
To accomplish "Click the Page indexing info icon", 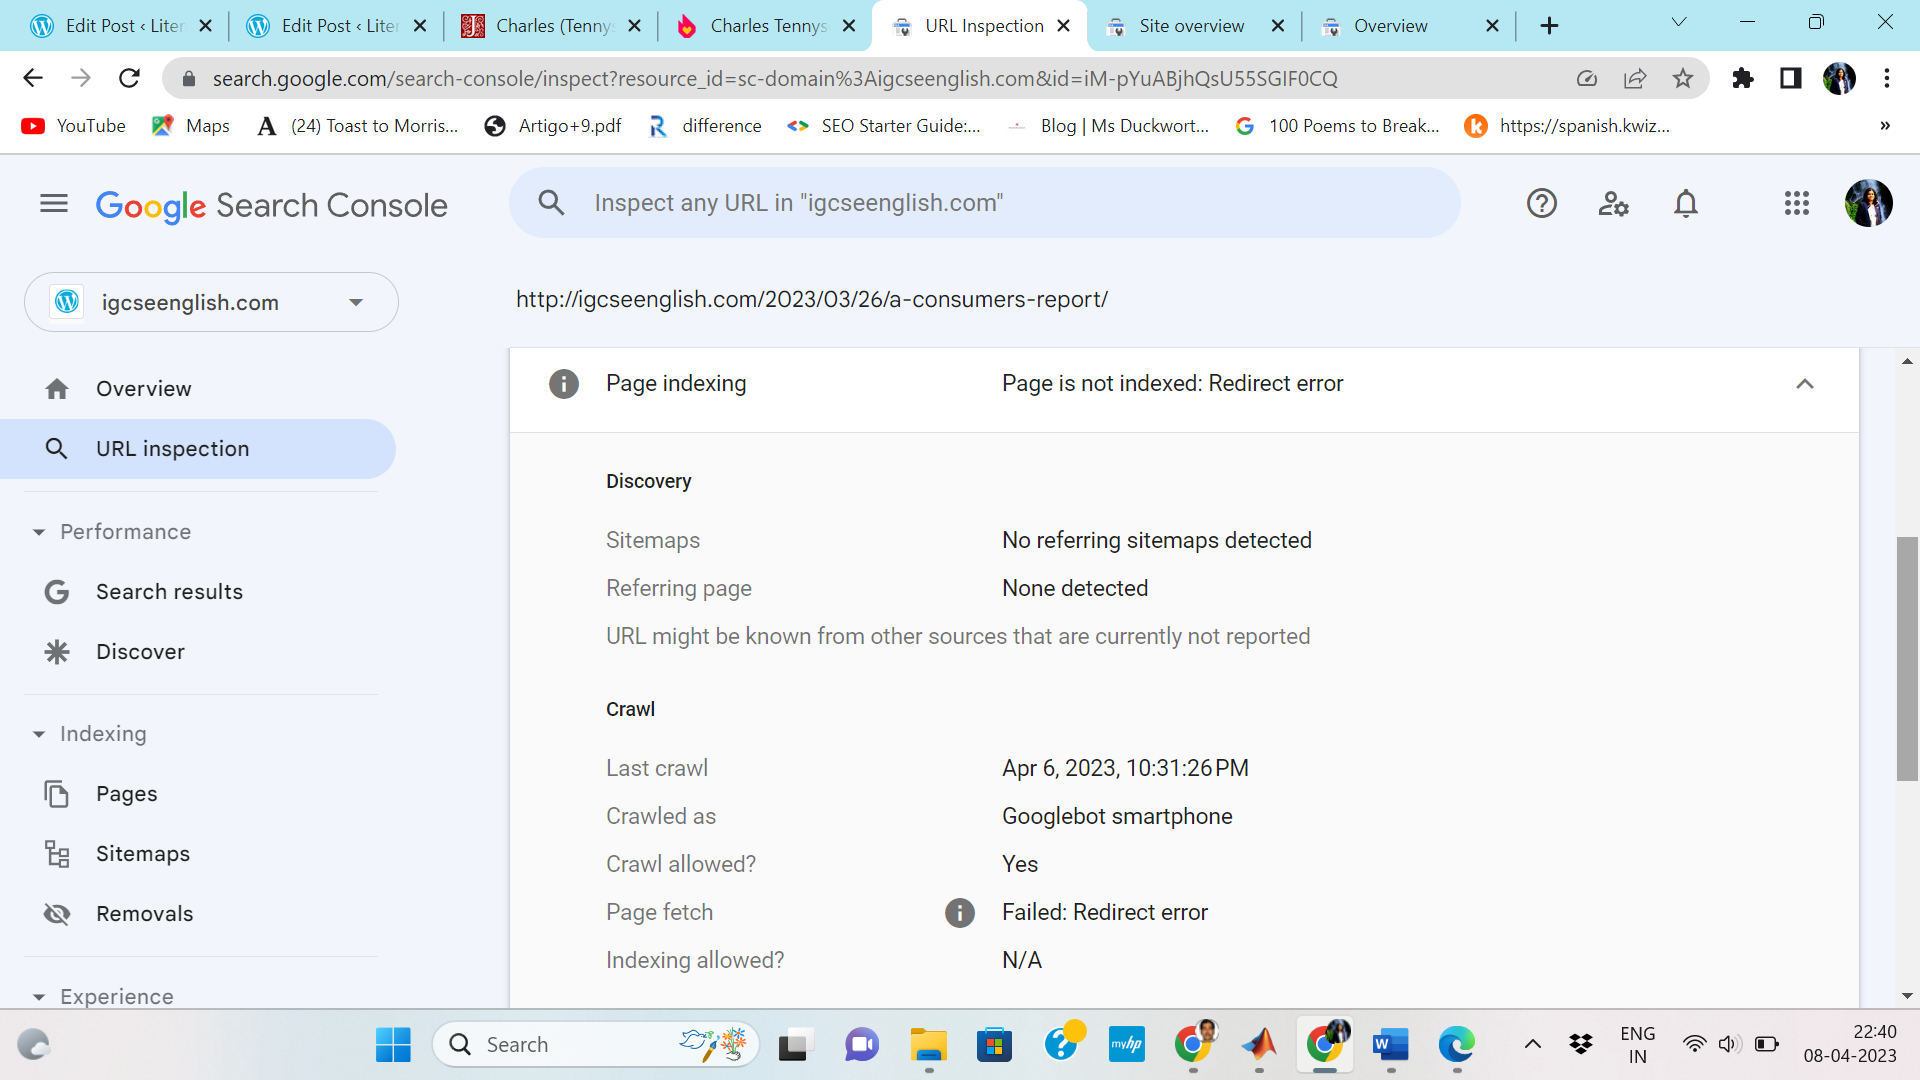I will 564,384.
